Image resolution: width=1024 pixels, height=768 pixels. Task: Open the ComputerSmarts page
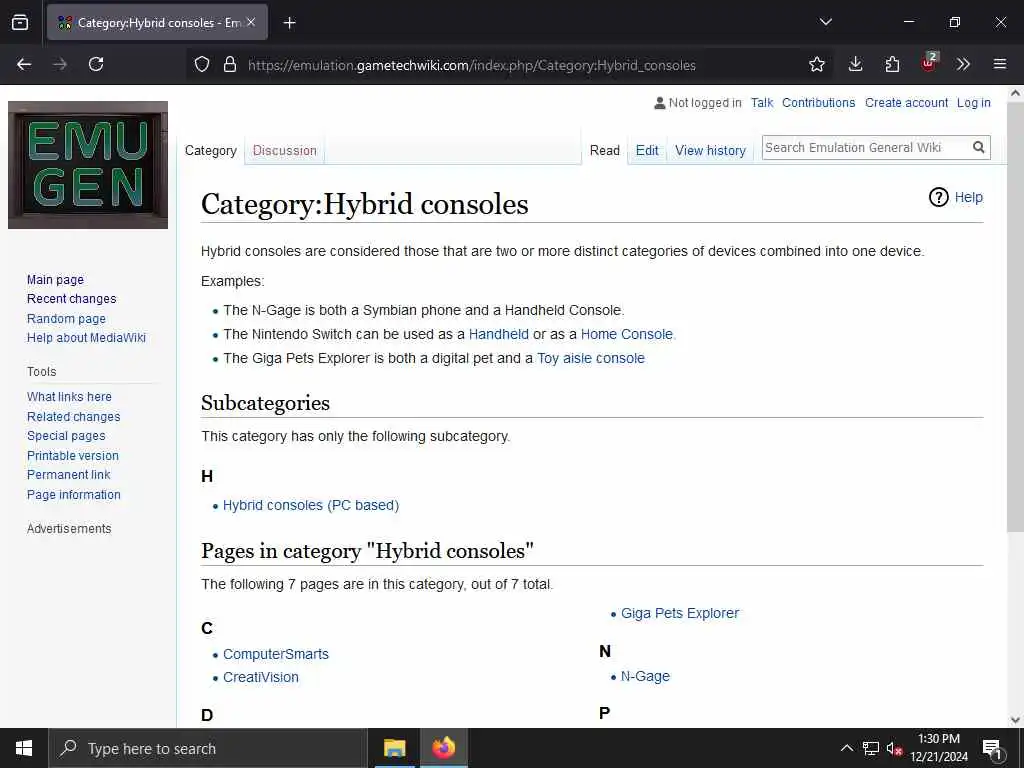[x=276, y=654]
